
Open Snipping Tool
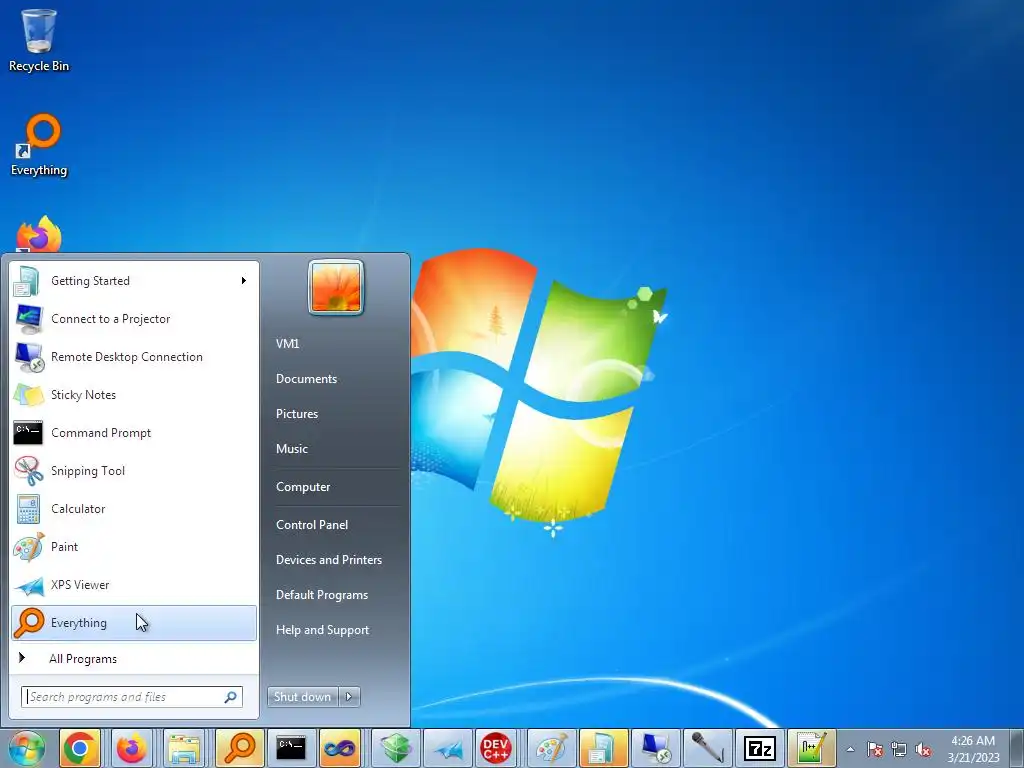tap(134, 471)
